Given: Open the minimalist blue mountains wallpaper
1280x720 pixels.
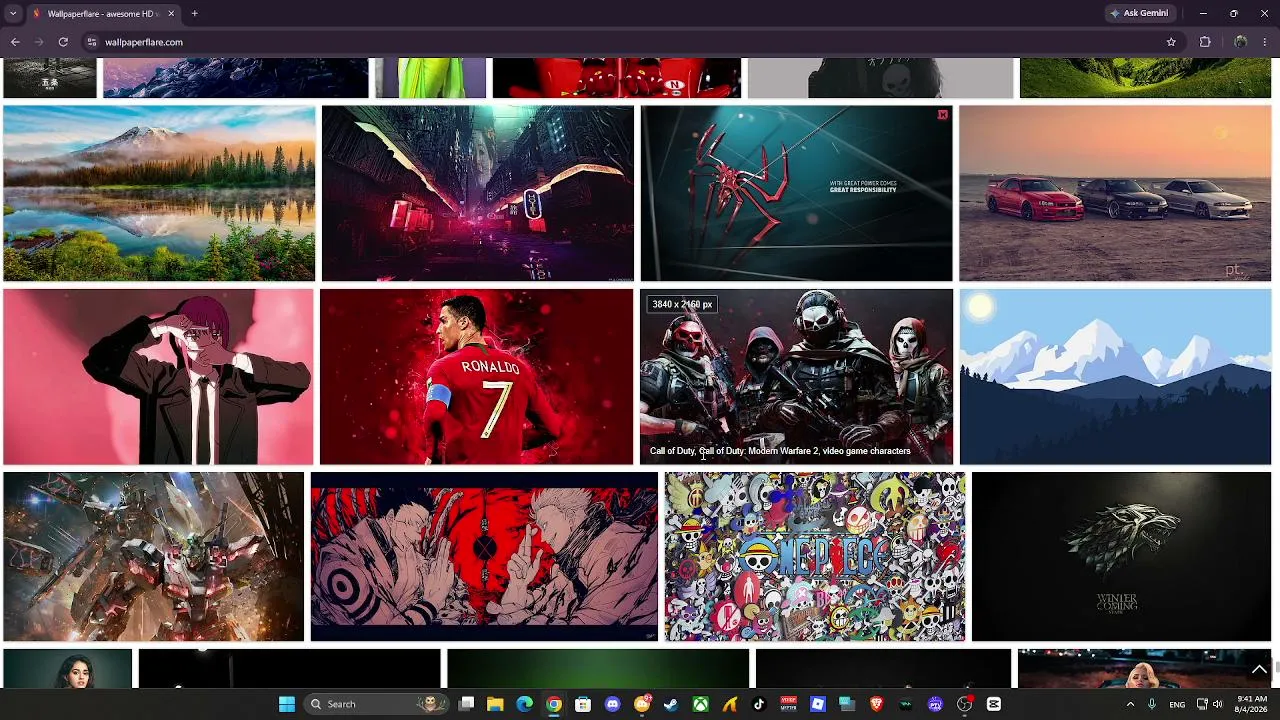Looking at the screenshot, I should point(1115,377).
